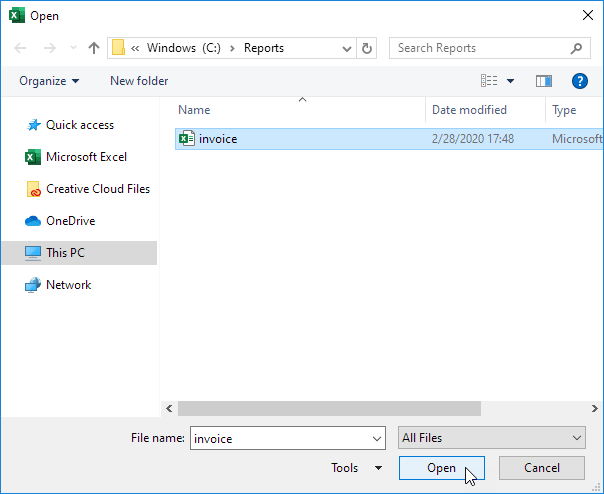The height and width of the screenshot is (494, 604).
Task: Click the Up to parent folder arrow
Action: click(94, 48)
